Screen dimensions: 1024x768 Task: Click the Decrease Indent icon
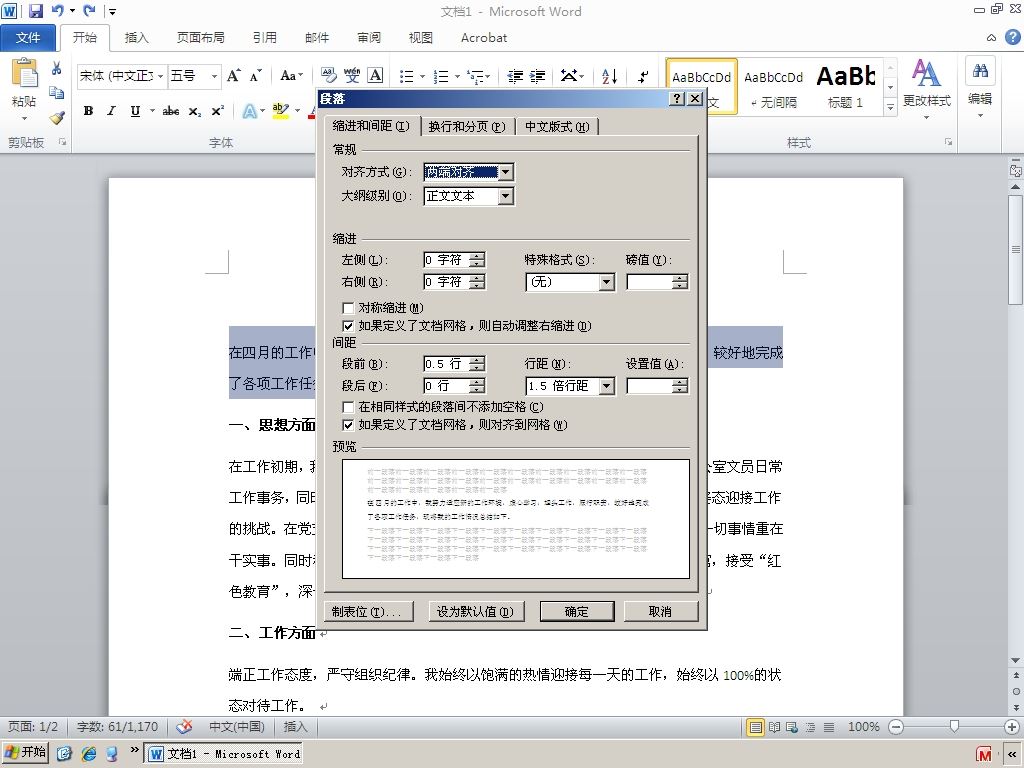515,76
